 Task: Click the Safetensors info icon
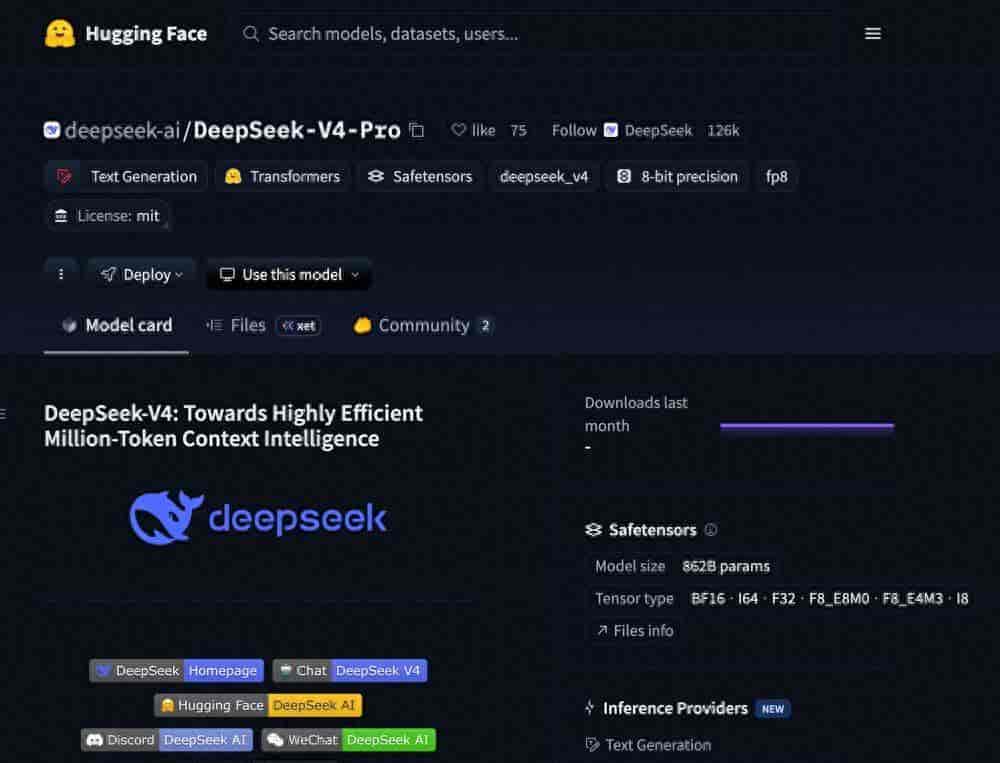(x=710, y=530)
